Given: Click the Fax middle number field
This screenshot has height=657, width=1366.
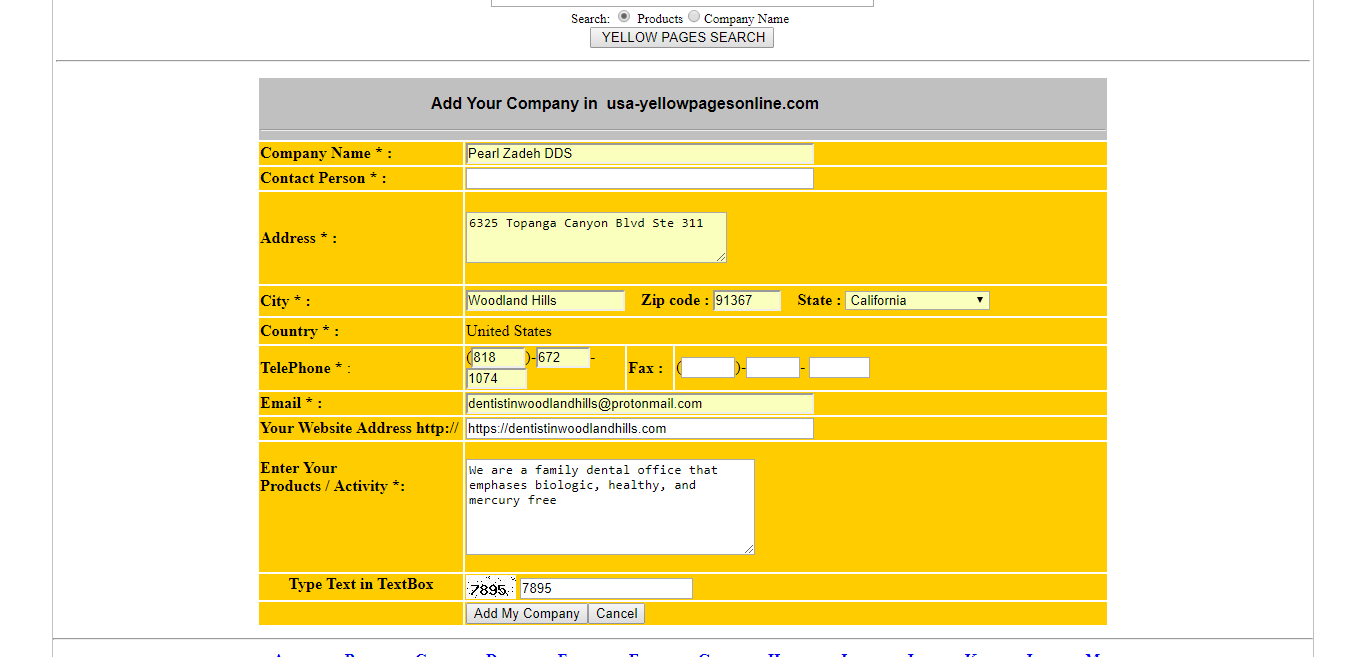Looking at the screenshot, I should [773, 368].
